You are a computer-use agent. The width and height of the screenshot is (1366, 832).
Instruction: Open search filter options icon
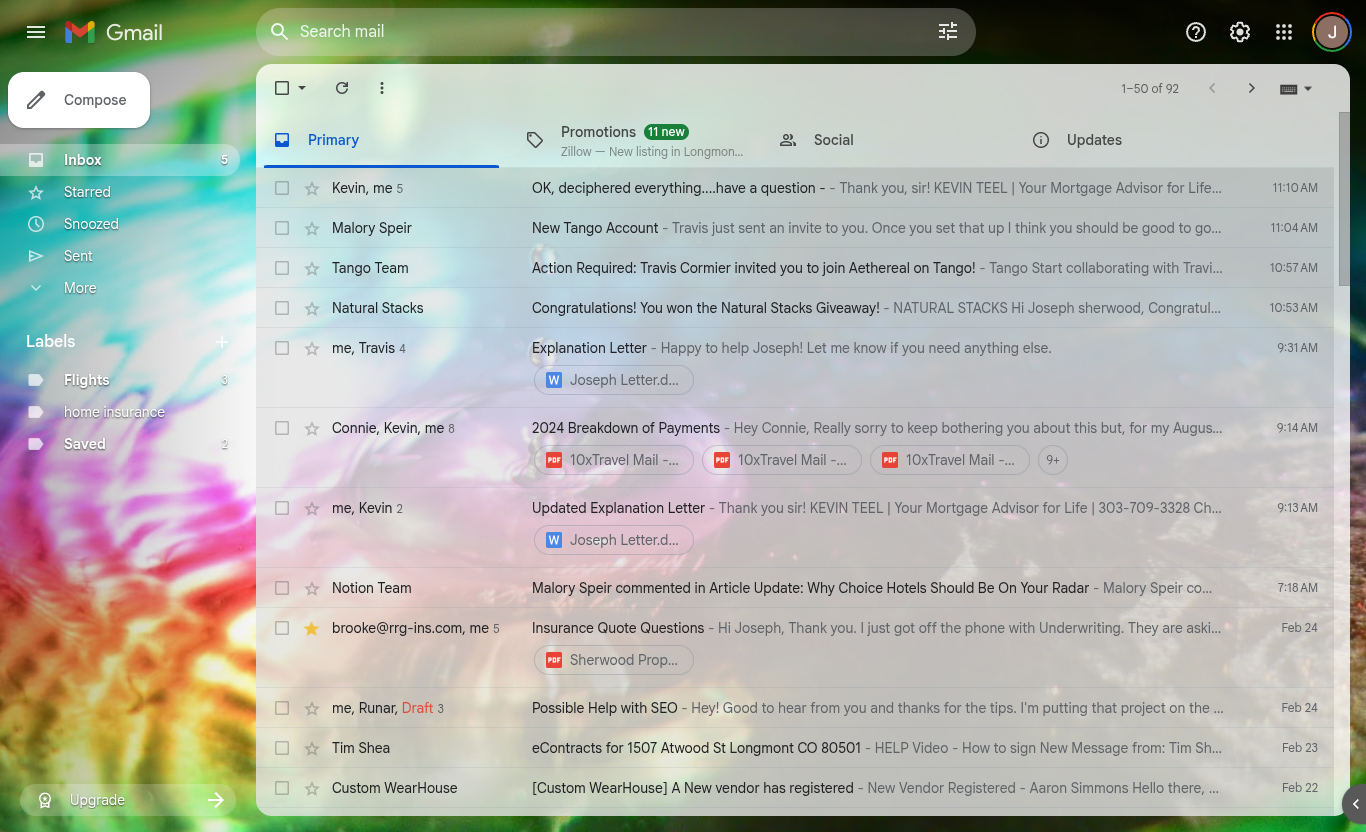948,32
